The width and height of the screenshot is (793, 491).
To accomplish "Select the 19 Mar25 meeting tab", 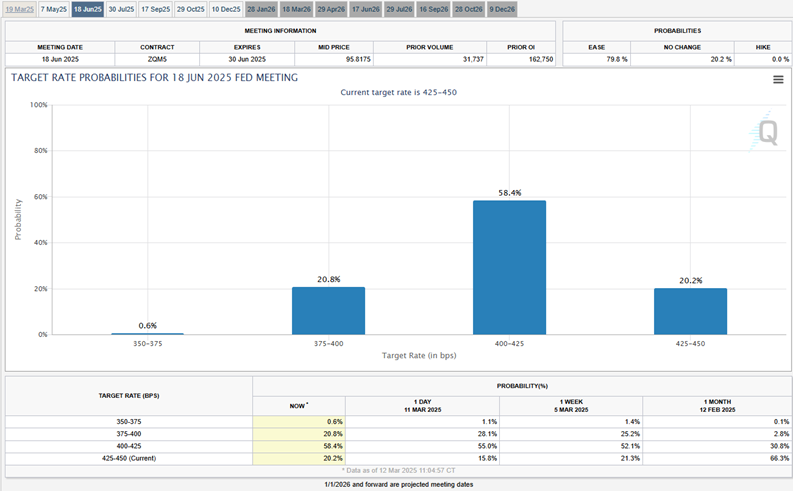I will pyautogui.click(x=18, y=8).
